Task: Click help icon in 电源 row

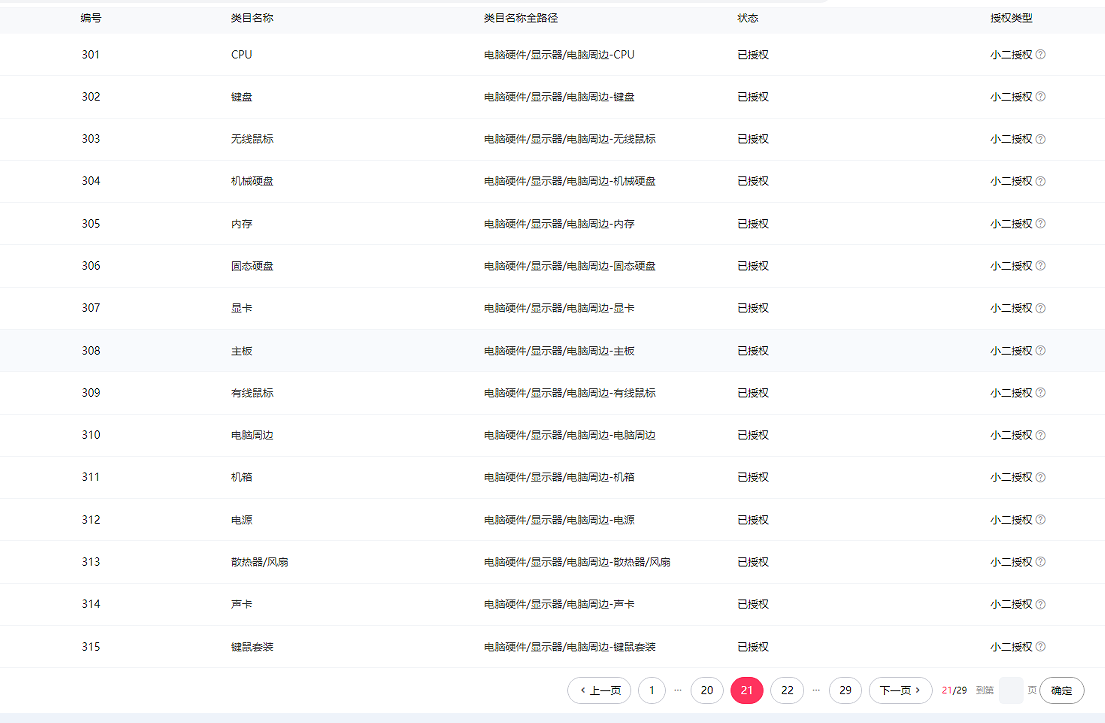Action: pos(1040,520)
